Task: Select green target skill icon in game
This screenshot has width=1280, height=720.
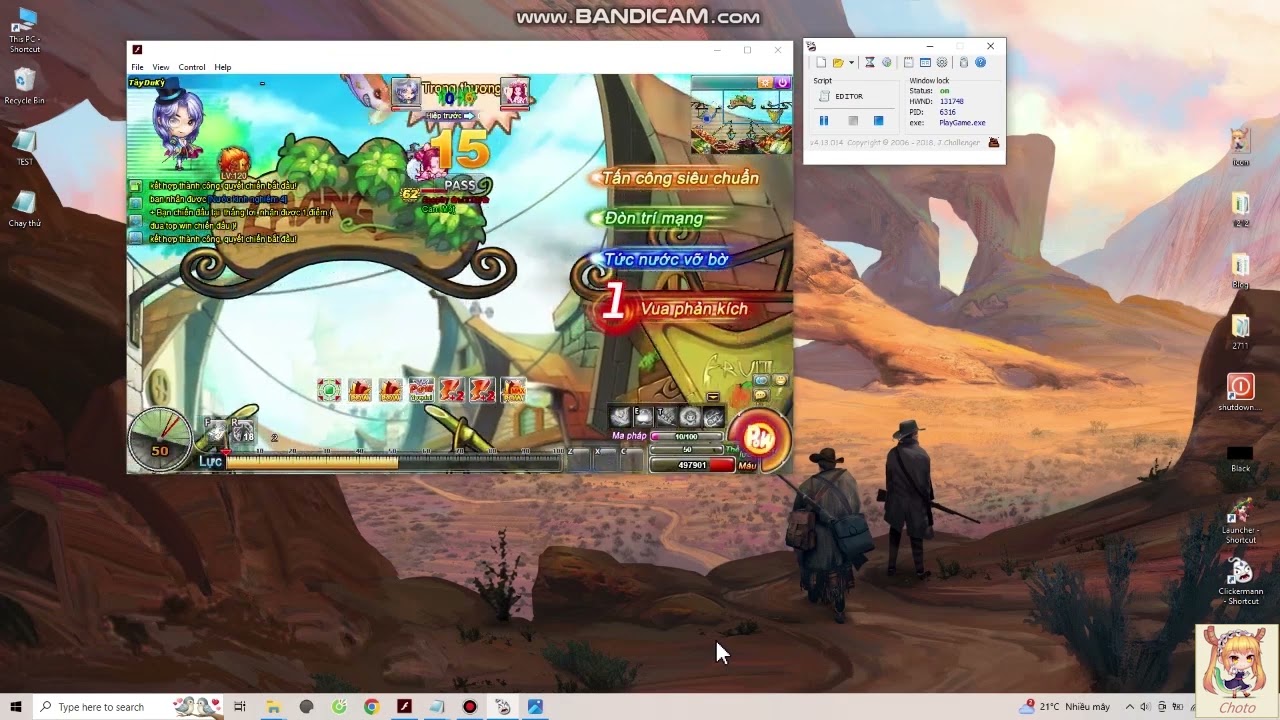Action: point(329,390)
